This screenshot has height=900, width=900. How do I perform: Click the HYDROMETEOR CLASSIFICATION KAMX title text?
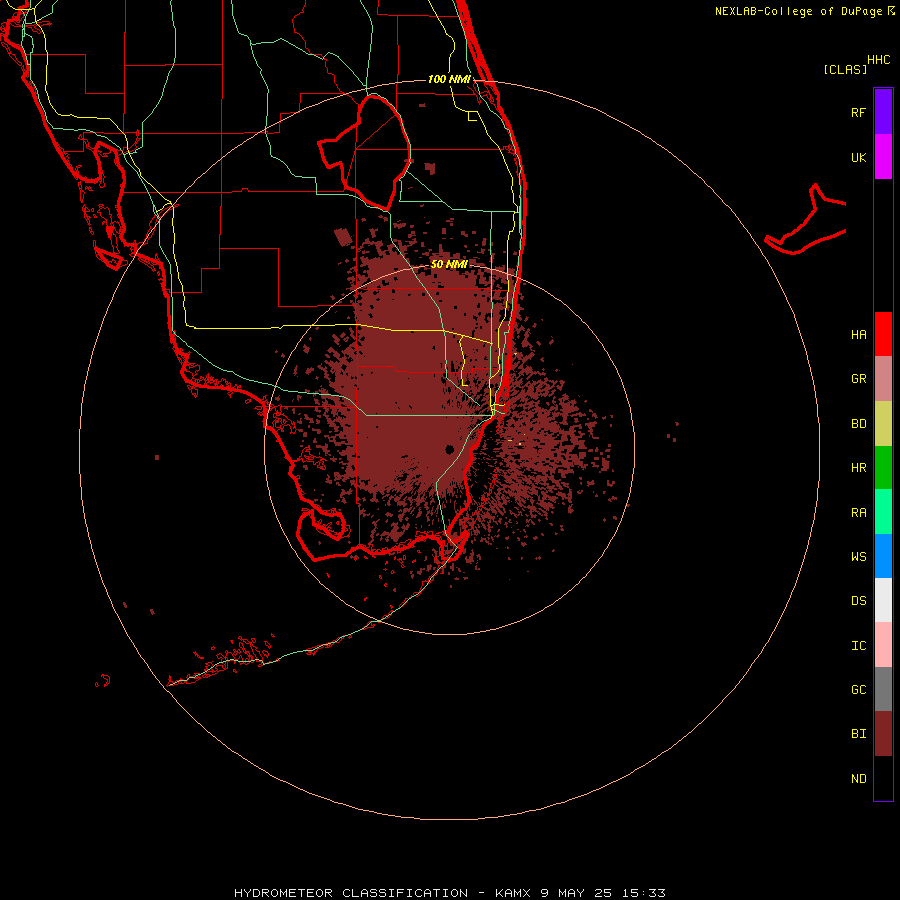(x=449, y=893)
